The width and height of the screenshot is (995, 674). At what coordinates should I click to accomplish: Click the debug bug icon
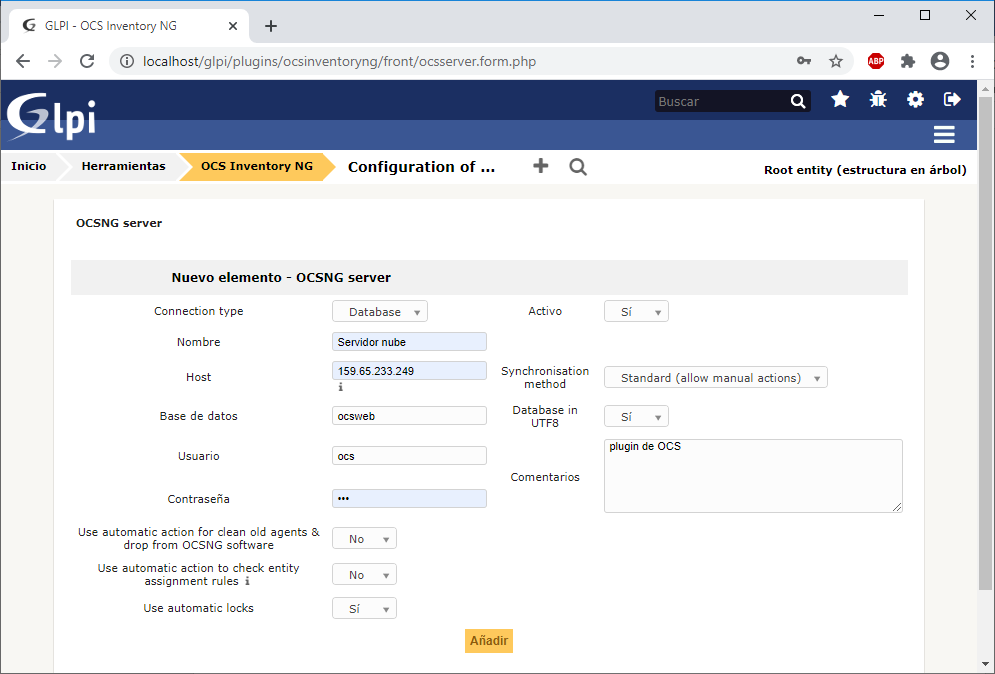[878, 99]
